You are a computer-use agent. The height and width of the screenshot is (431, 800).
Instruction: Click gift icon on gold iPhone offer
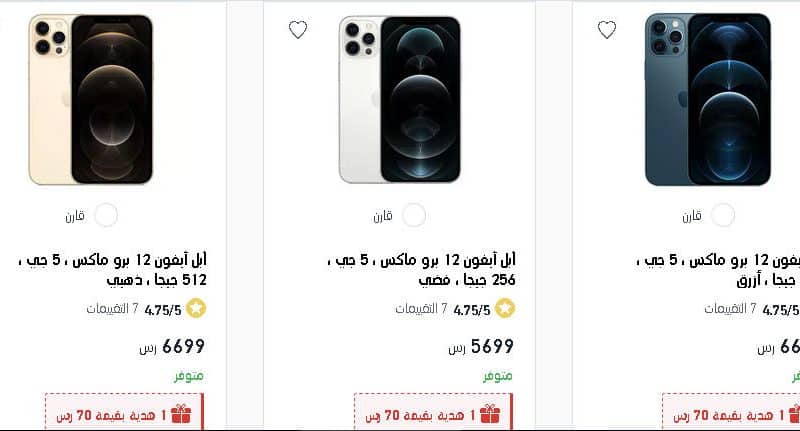pos(181,414)
